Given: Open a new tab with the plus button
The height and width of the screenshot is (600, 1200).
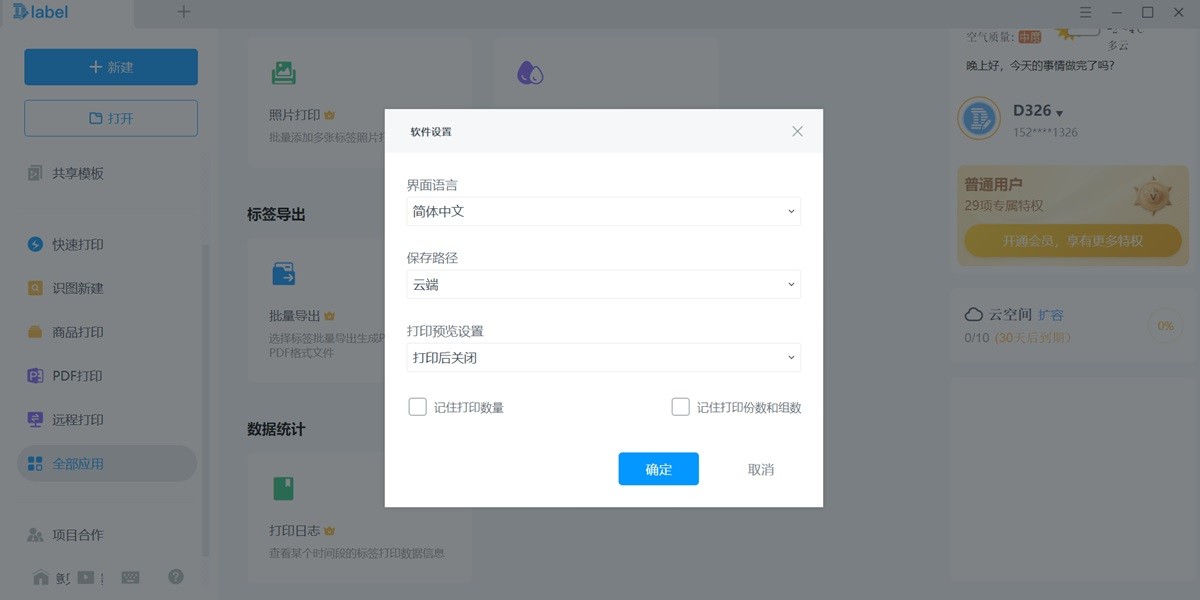Looking at the screenshot, I should coord(183,12).
